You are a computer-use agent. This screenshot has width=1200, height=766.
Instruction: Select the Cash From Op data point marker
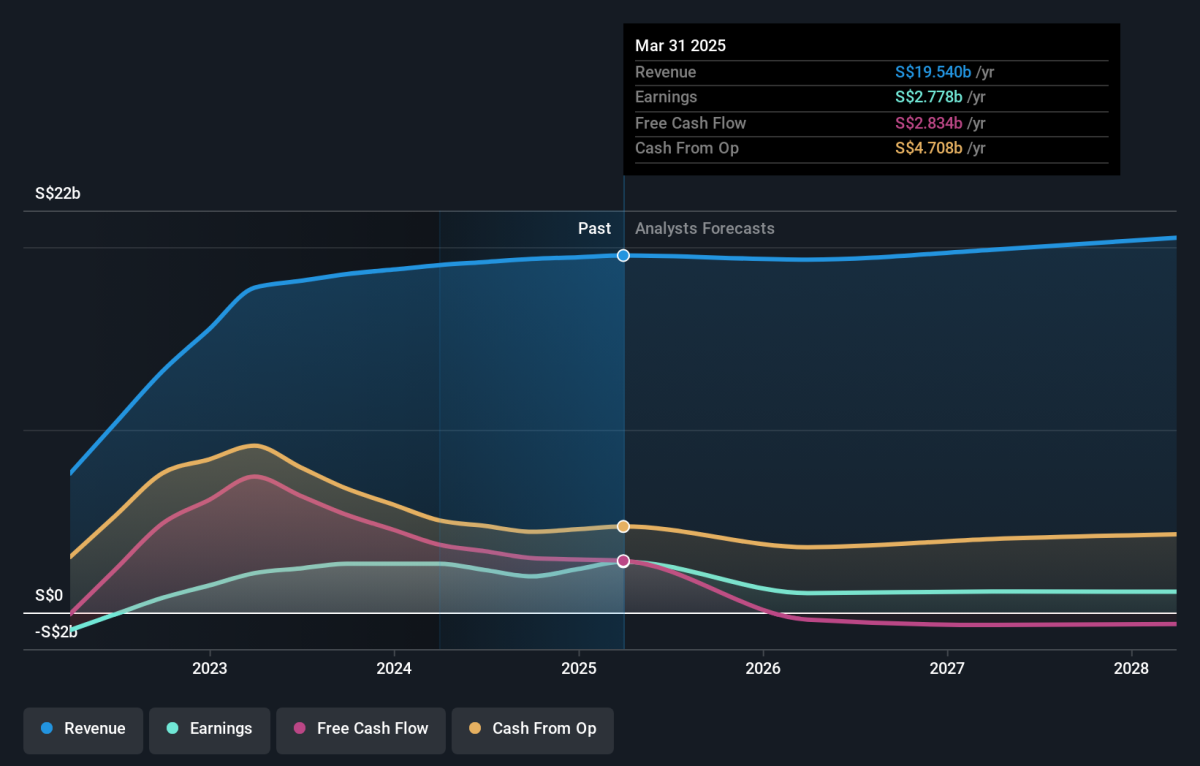[x=623, y=526]
